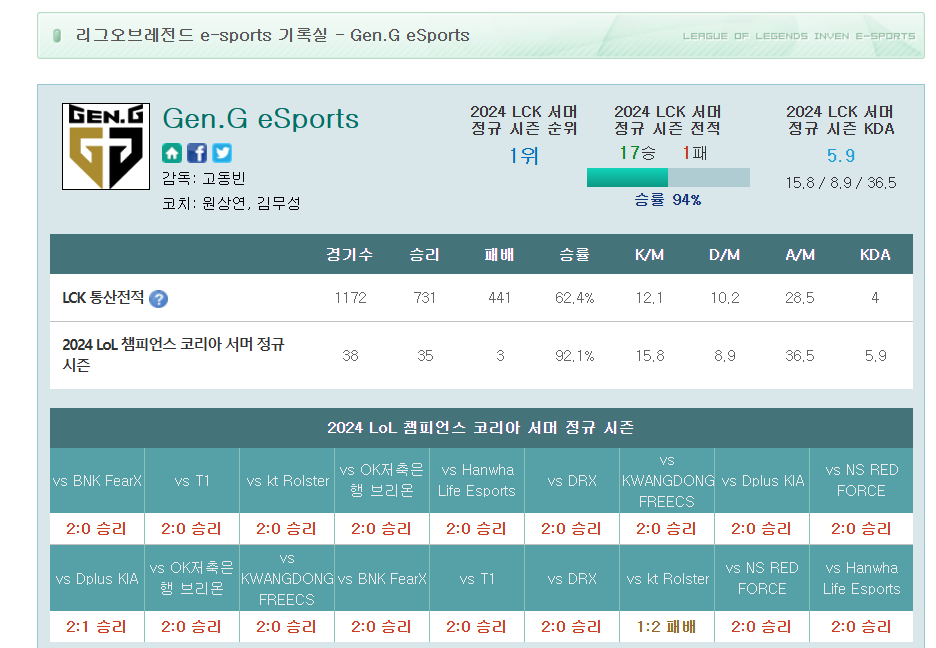Click the help question mark beside LCK 통산전적

point(158,298)
